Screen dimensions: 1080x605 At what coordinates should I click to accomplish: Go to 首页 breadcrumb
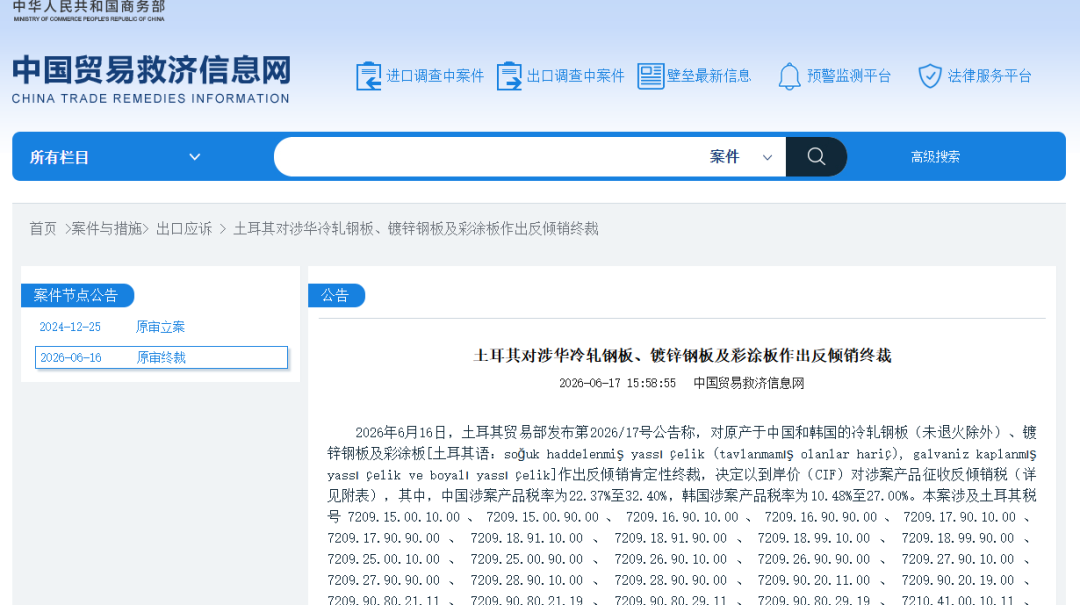click(43, 229)
